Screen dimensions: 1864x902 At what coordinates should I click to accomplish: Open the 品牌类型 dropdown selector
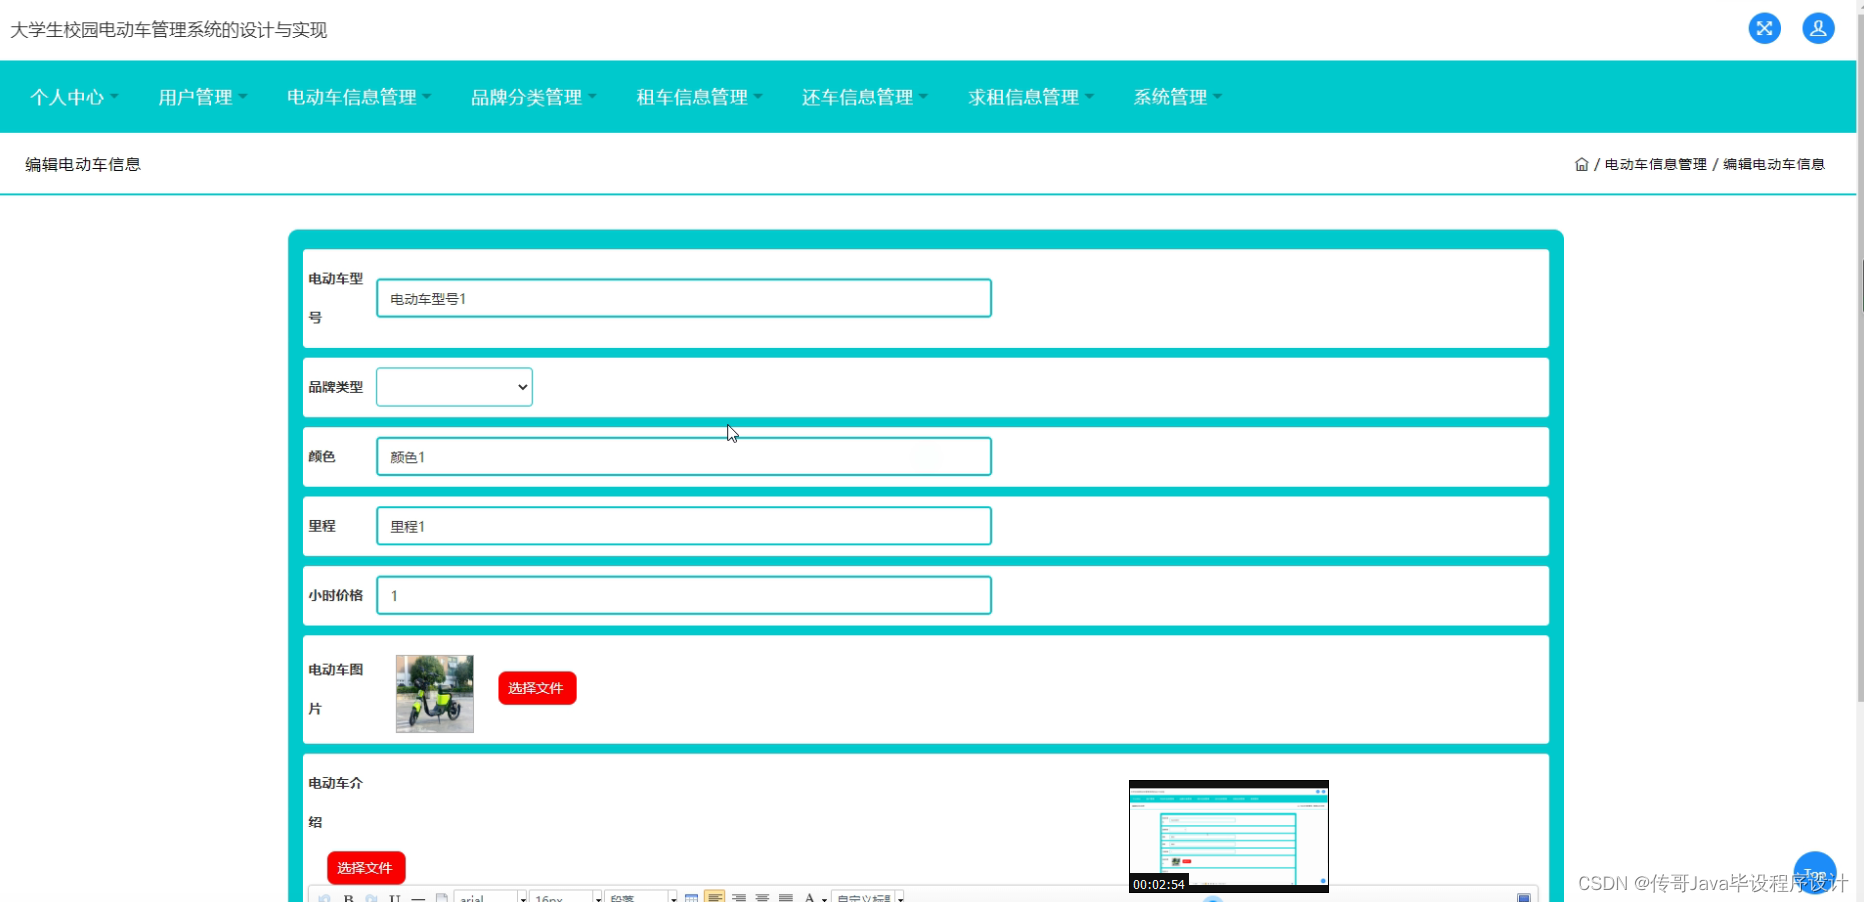453,387
